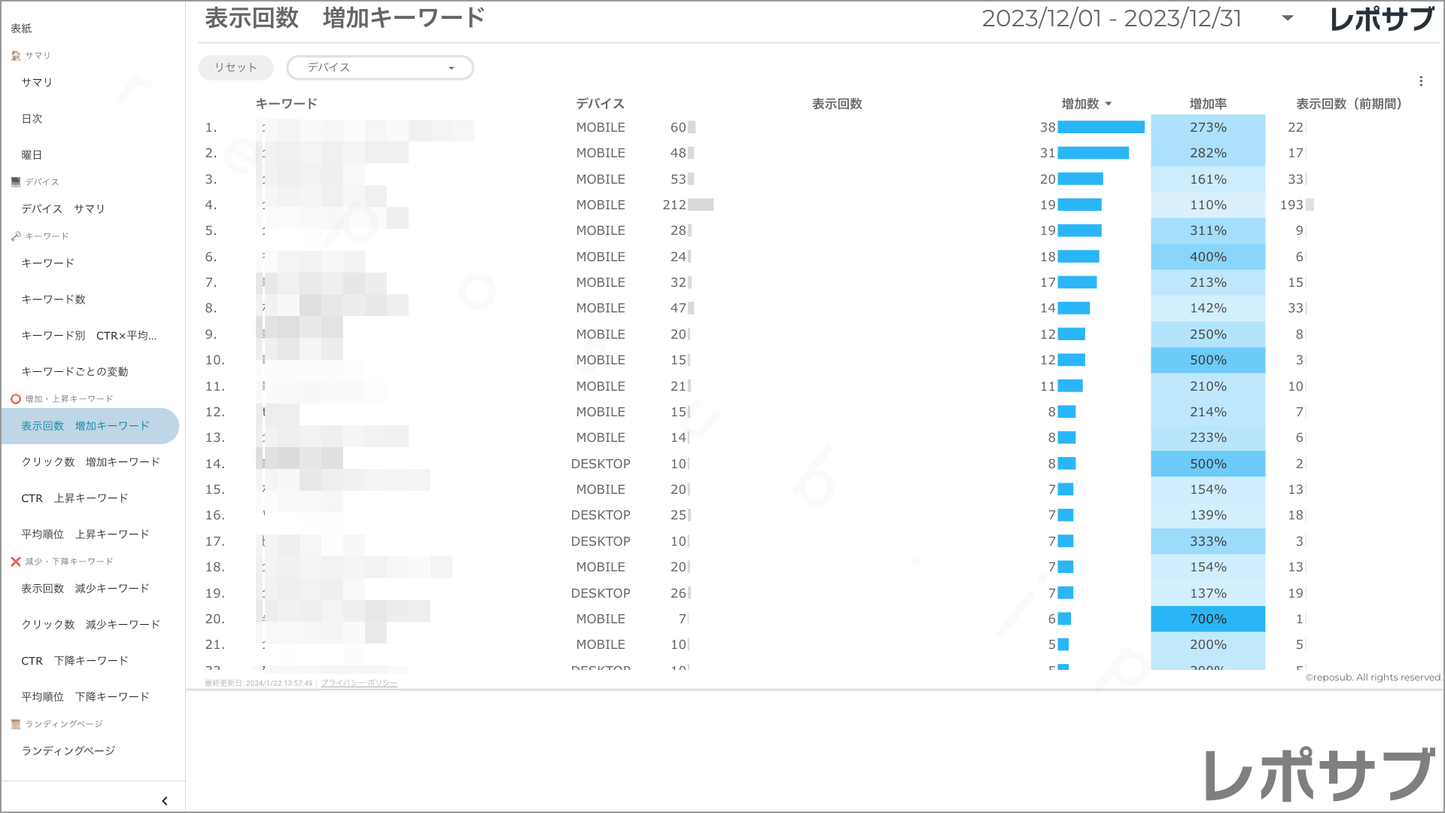Open the プライバシー ポリシー link
The width and height of the screenshot is (1445, 813).
pos(359,683)
